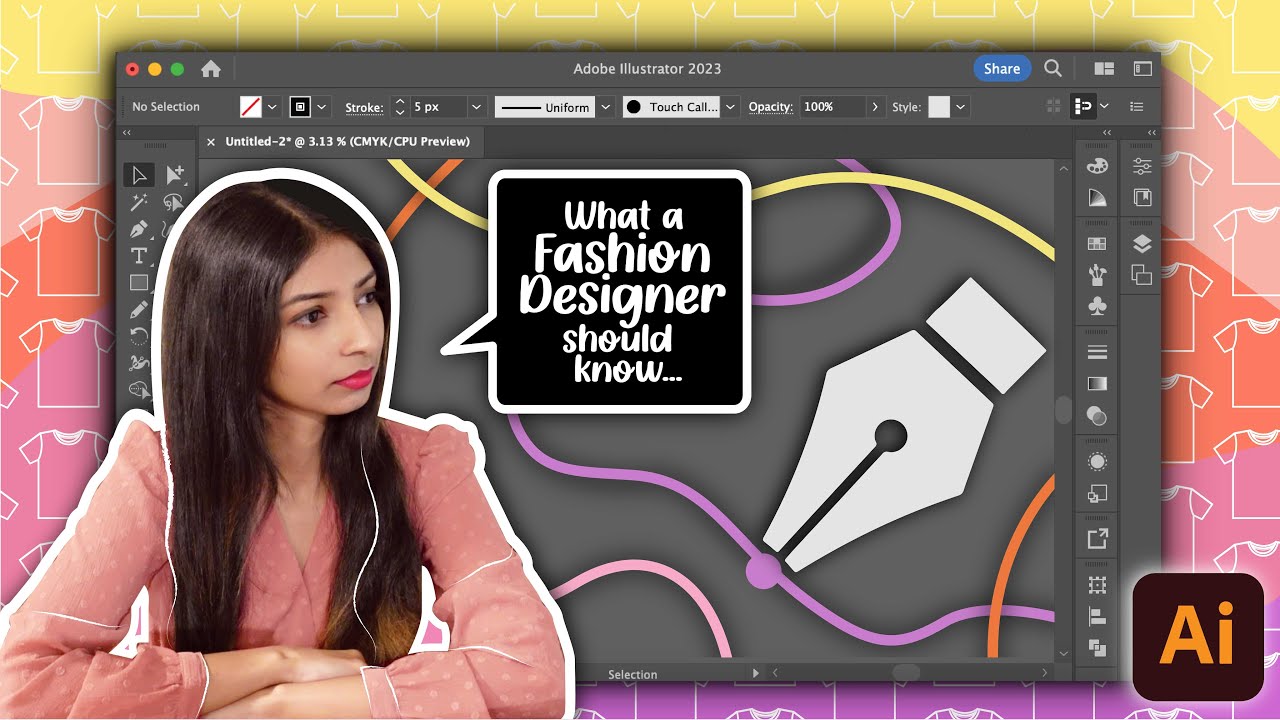
Task: Click the Align to Pixel Grid icon
Action: 1053,106
